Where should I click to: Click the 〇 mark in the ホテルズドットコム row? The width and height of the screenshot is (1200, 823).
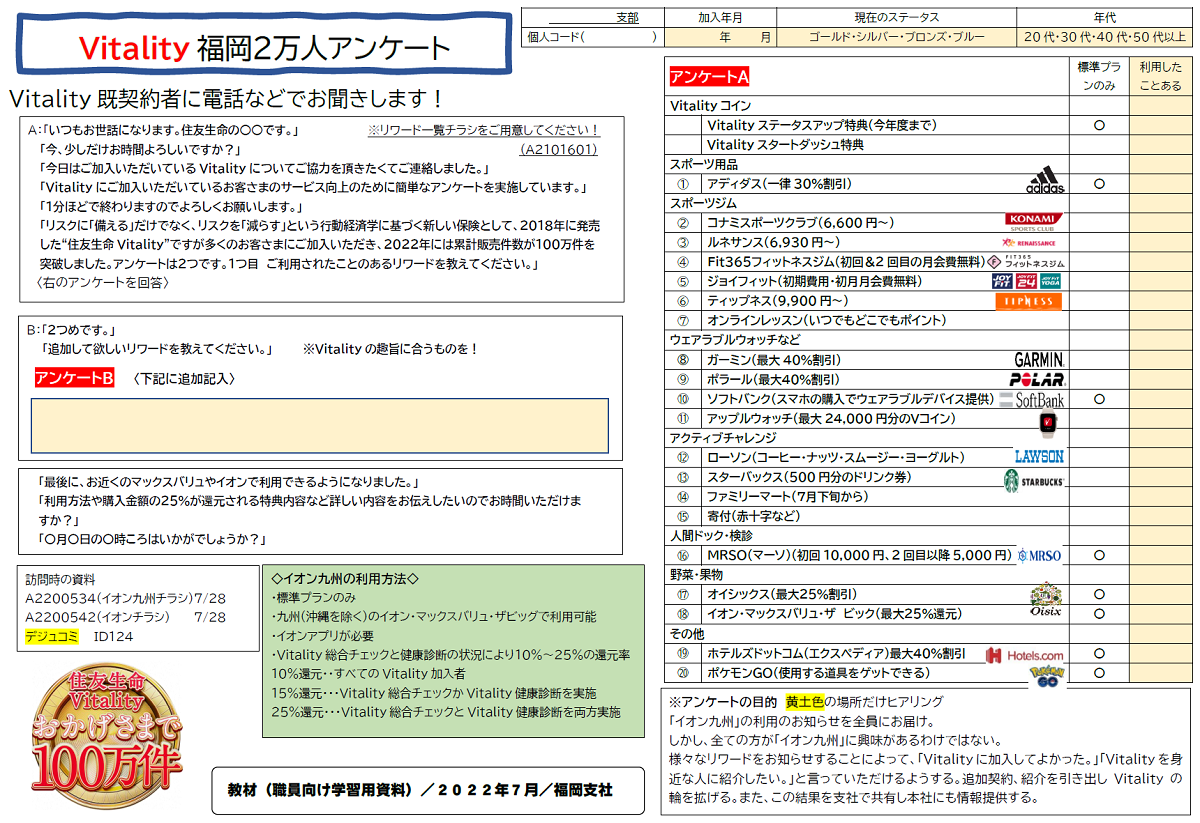tap(1099, 653)
